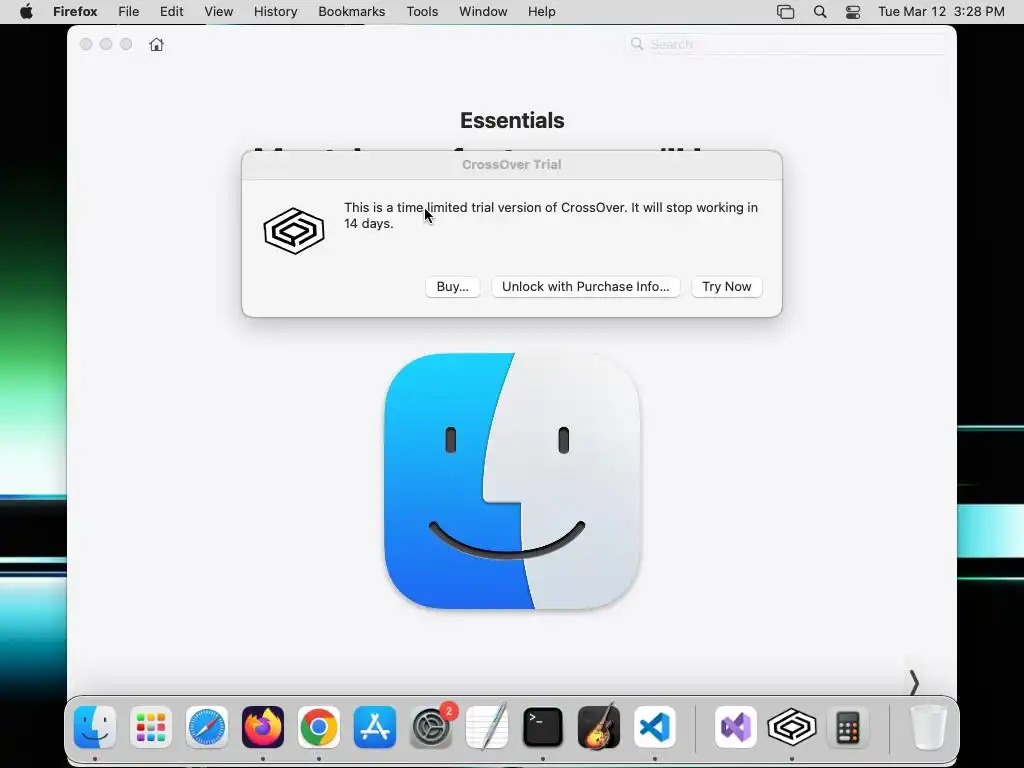Go to home via house icon

point(156,44)
